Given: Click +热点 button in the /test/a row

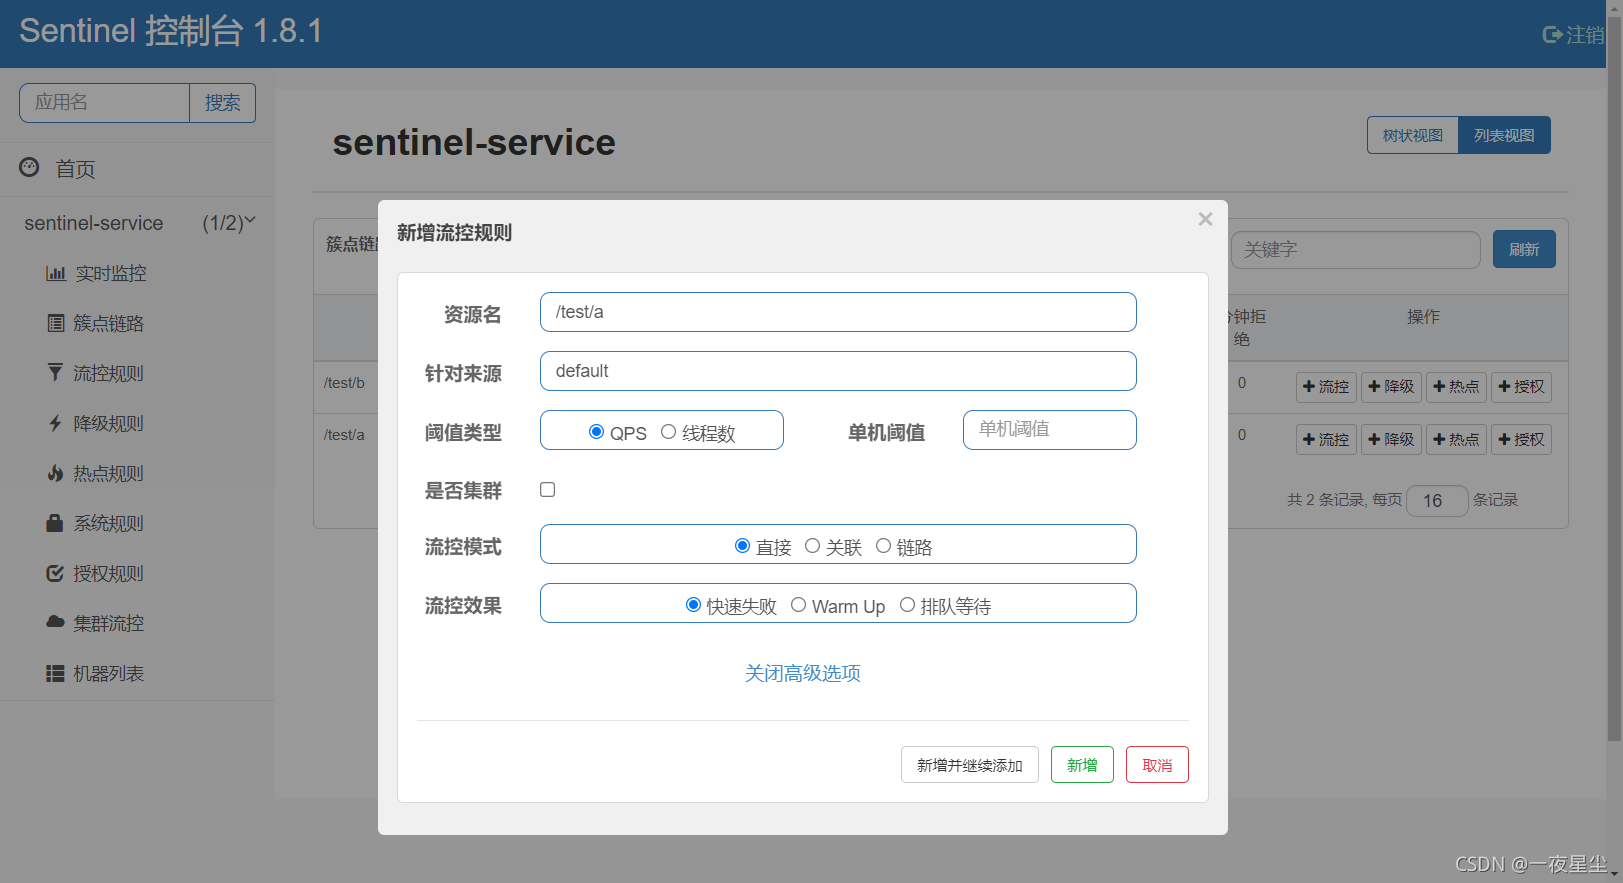Looking at the screenshot, I should 1456,439.
